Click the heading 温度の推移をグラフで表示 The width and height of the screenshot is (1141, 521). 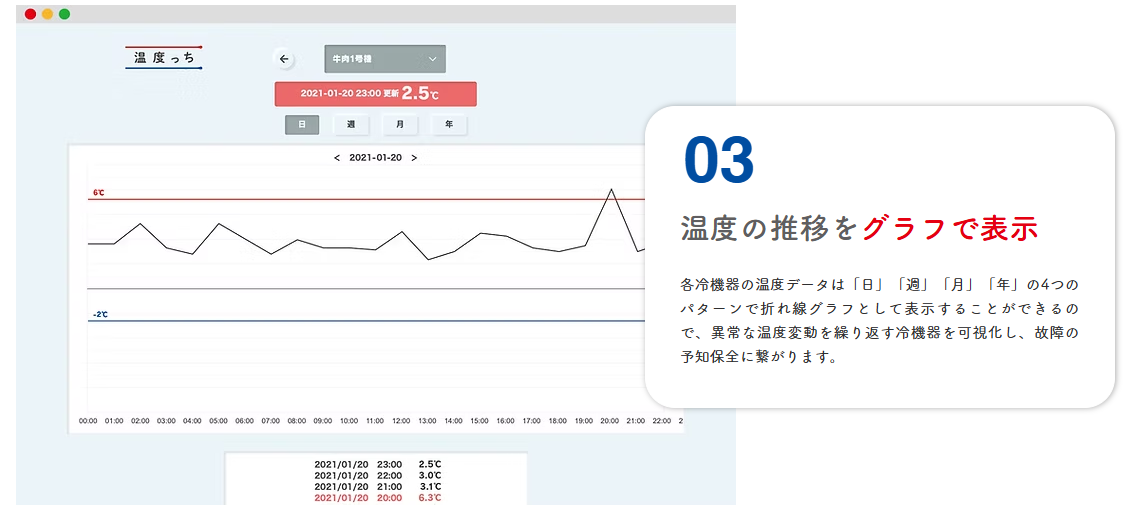pyautogui.click(x=859, y=228)
